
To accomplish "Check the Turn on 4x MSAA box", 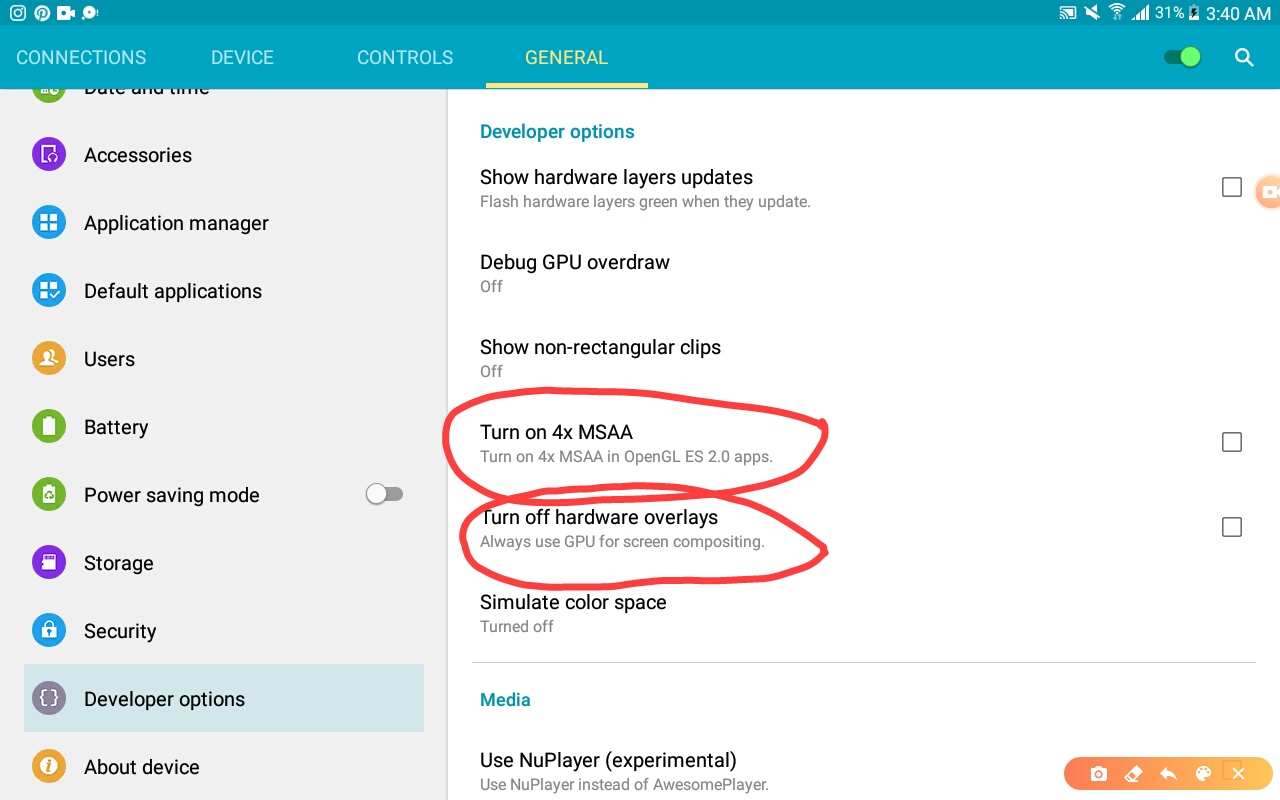I will 1232,442.
